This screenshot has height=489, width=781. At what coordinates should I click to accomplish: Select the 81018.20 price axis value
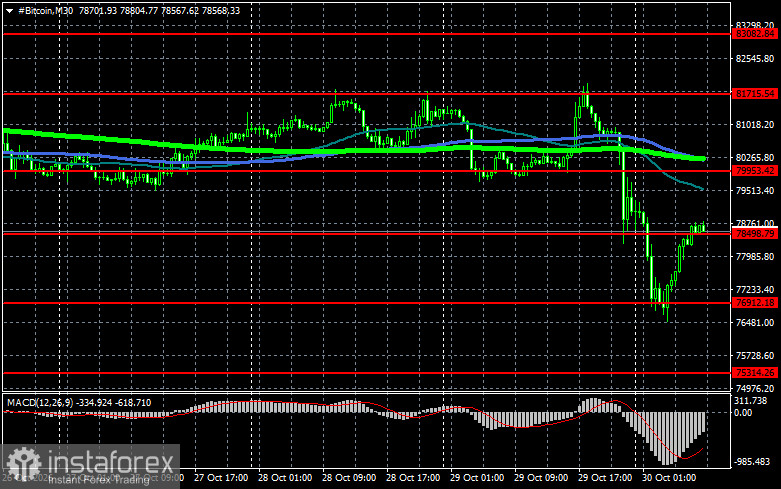pyautogui.click(x=755, y=124)
